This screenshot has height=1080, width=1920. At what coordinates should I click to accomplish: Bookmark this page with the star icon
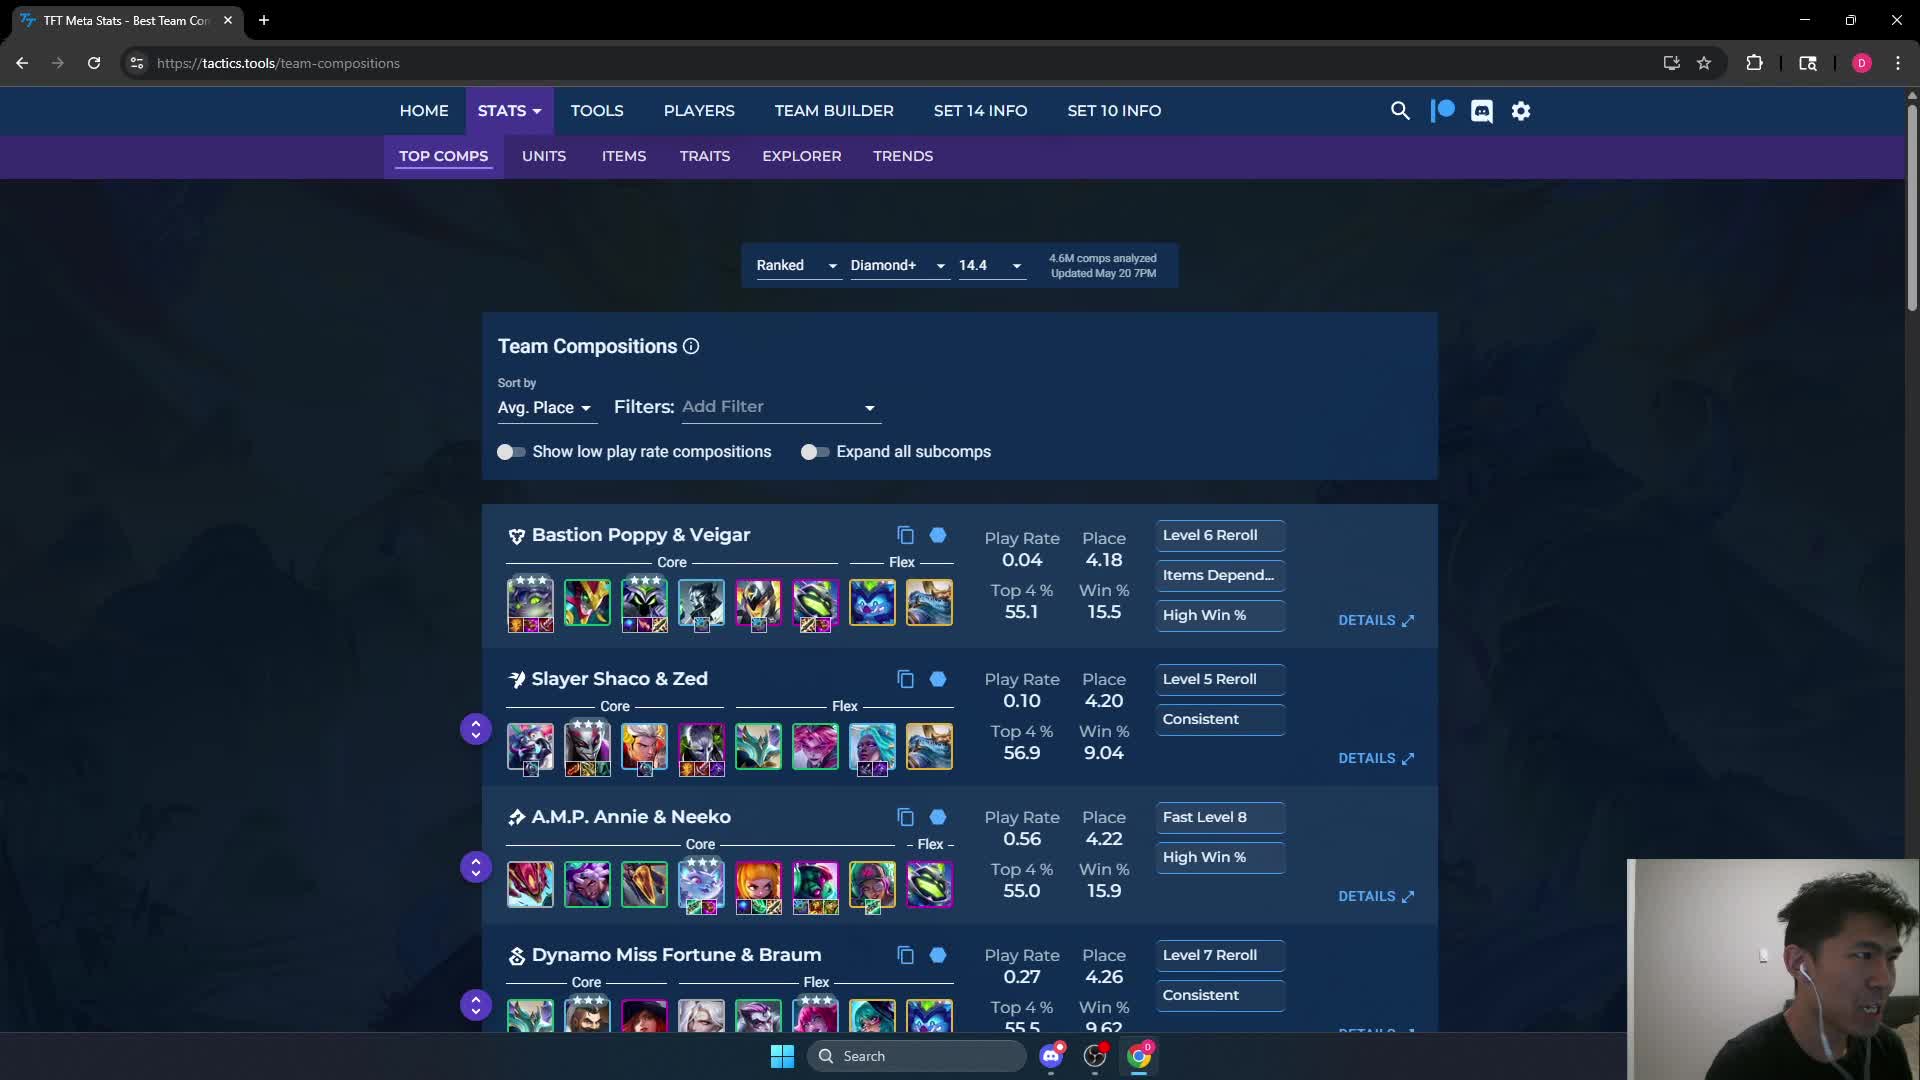click(x=1704, y=63)
